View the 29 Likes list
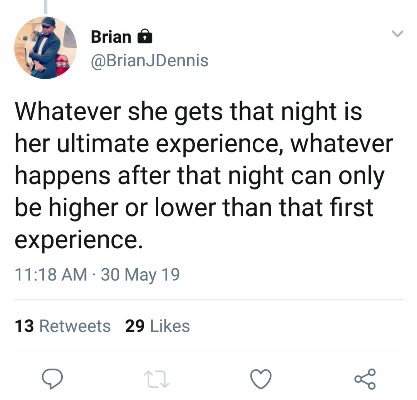 tap(157, 326)
